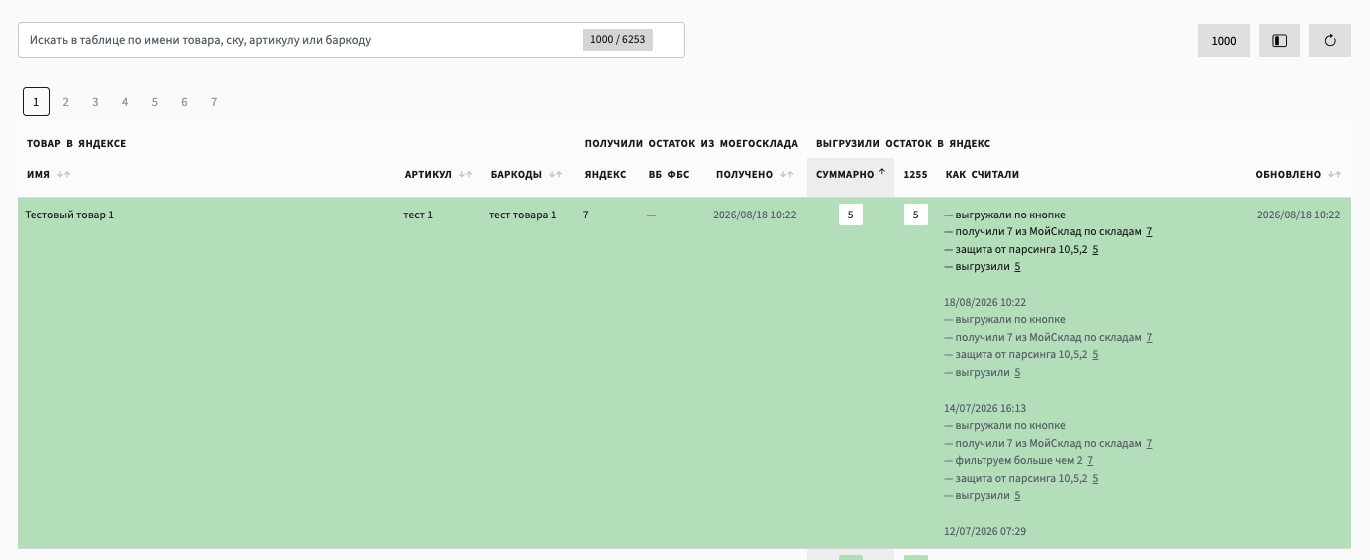Go to page 5
Viewport: 1370px width, 560px height.
(155, 102)
